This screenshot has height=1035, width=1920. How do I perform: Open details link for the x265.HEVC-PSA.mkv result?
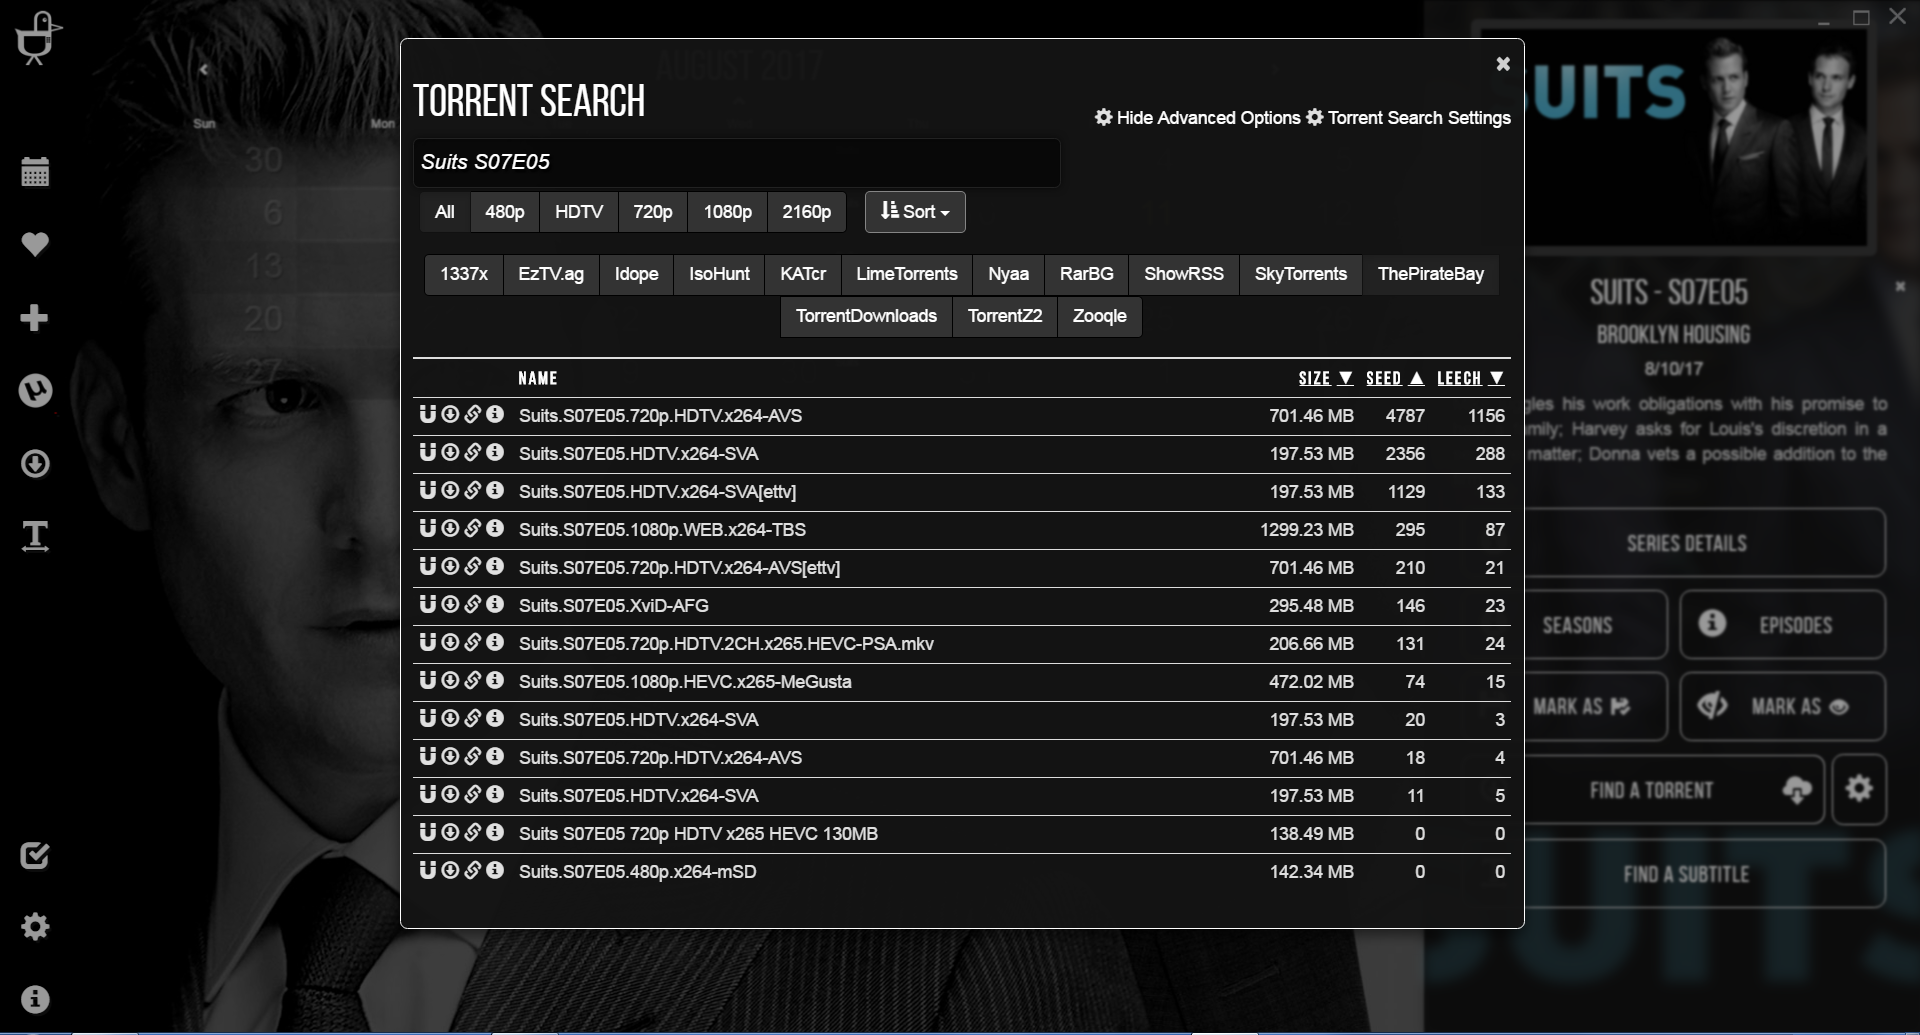coord(473,642)
